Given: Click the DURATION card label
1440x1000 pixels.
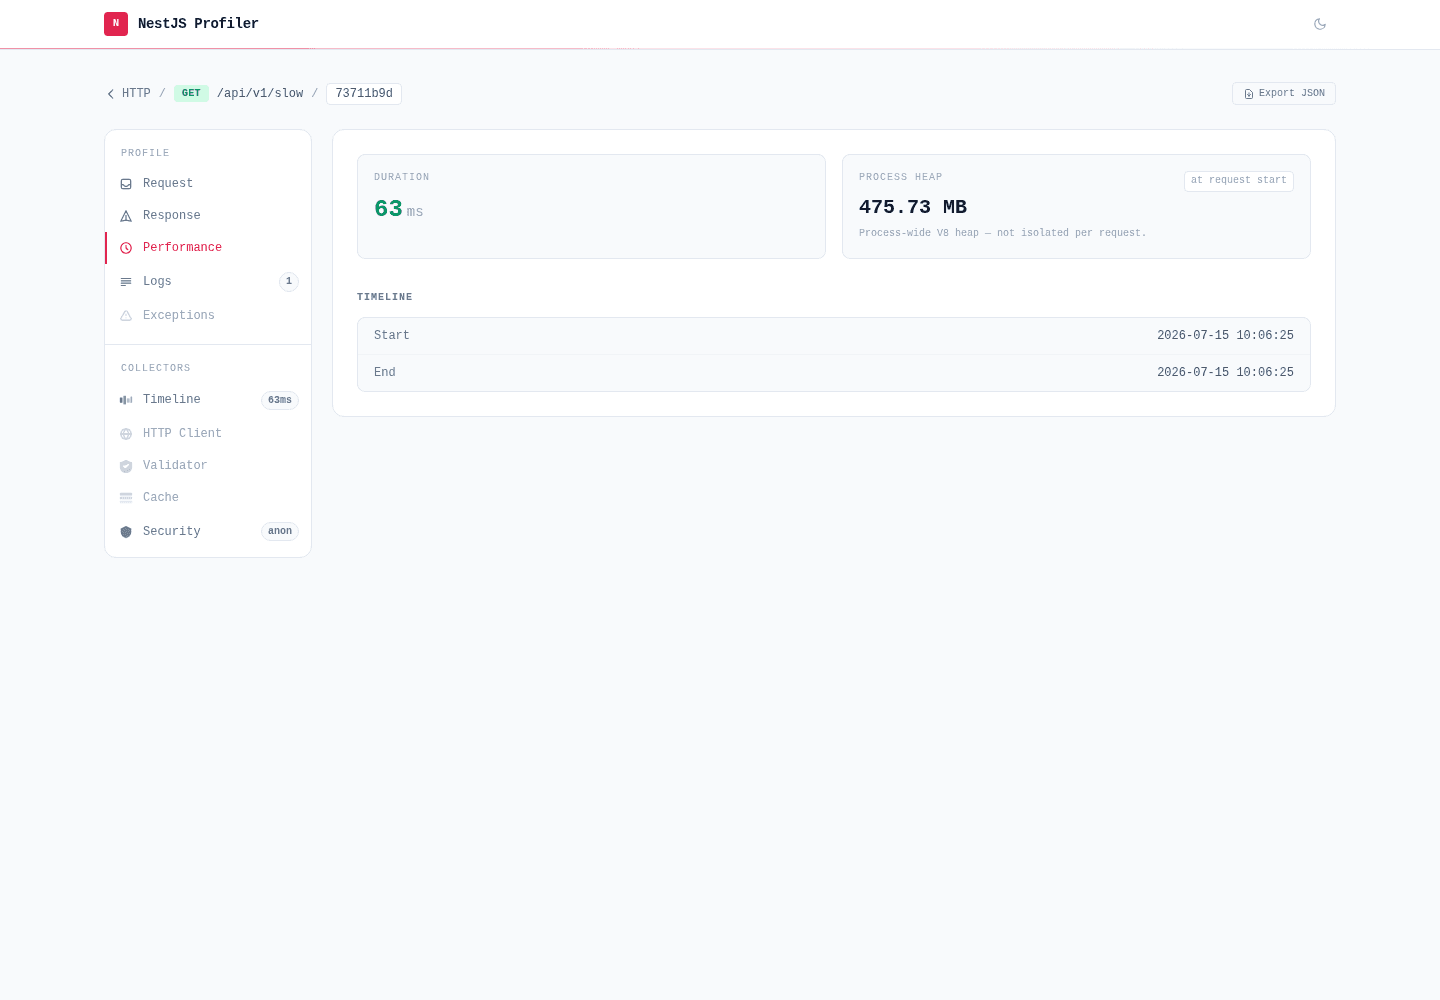Looking at the screenshot, I should (x=402, y=177).
